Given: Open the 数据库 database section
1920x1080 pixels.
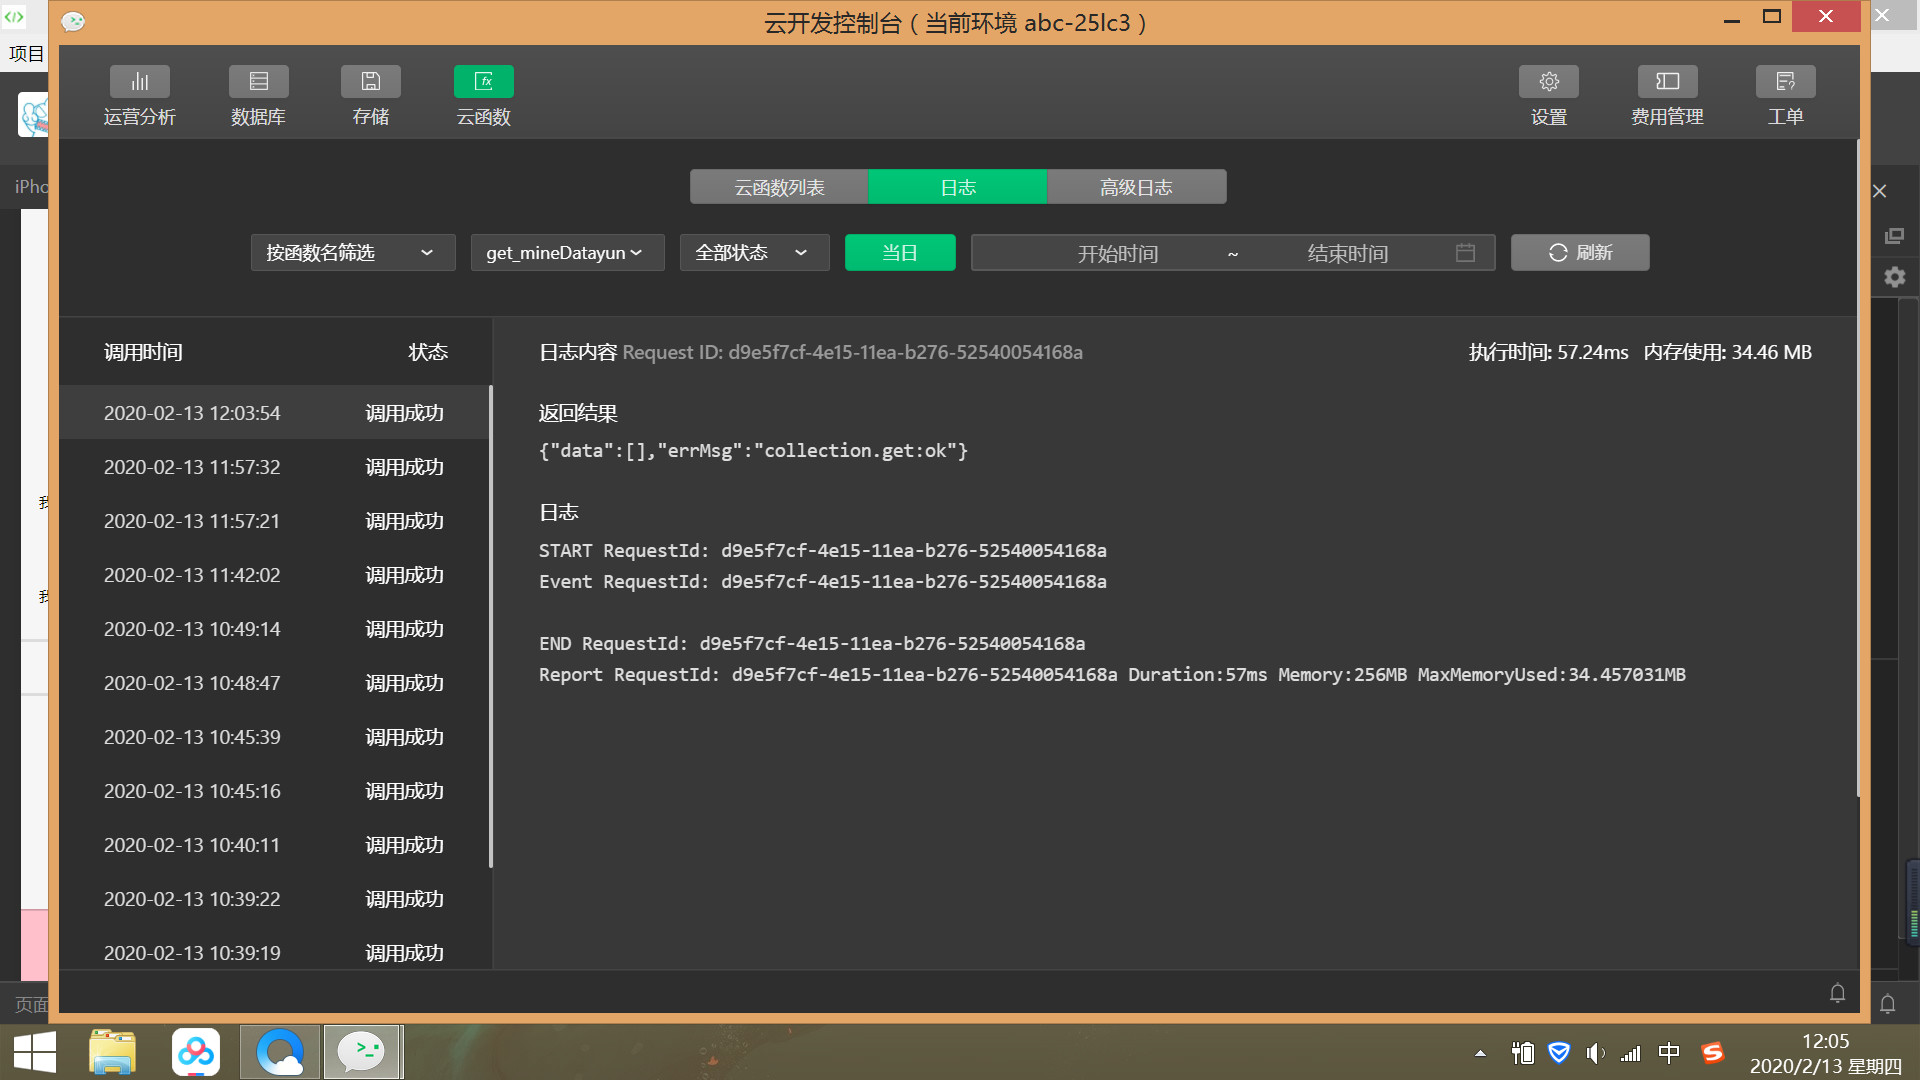Looking at the screenshot, I should pyautogui.click(x=258, y=82).
